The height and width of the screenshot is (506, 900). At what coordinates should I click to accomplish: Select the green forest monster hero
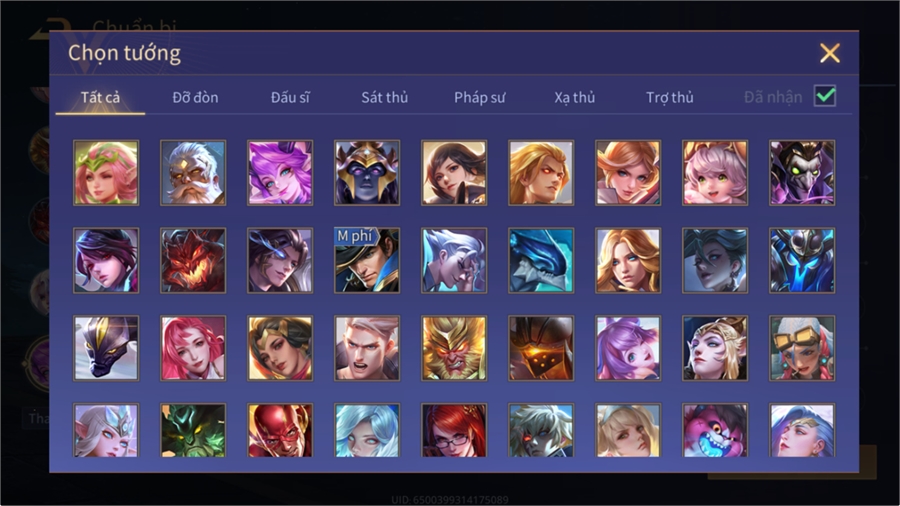(x=193, y=430)
